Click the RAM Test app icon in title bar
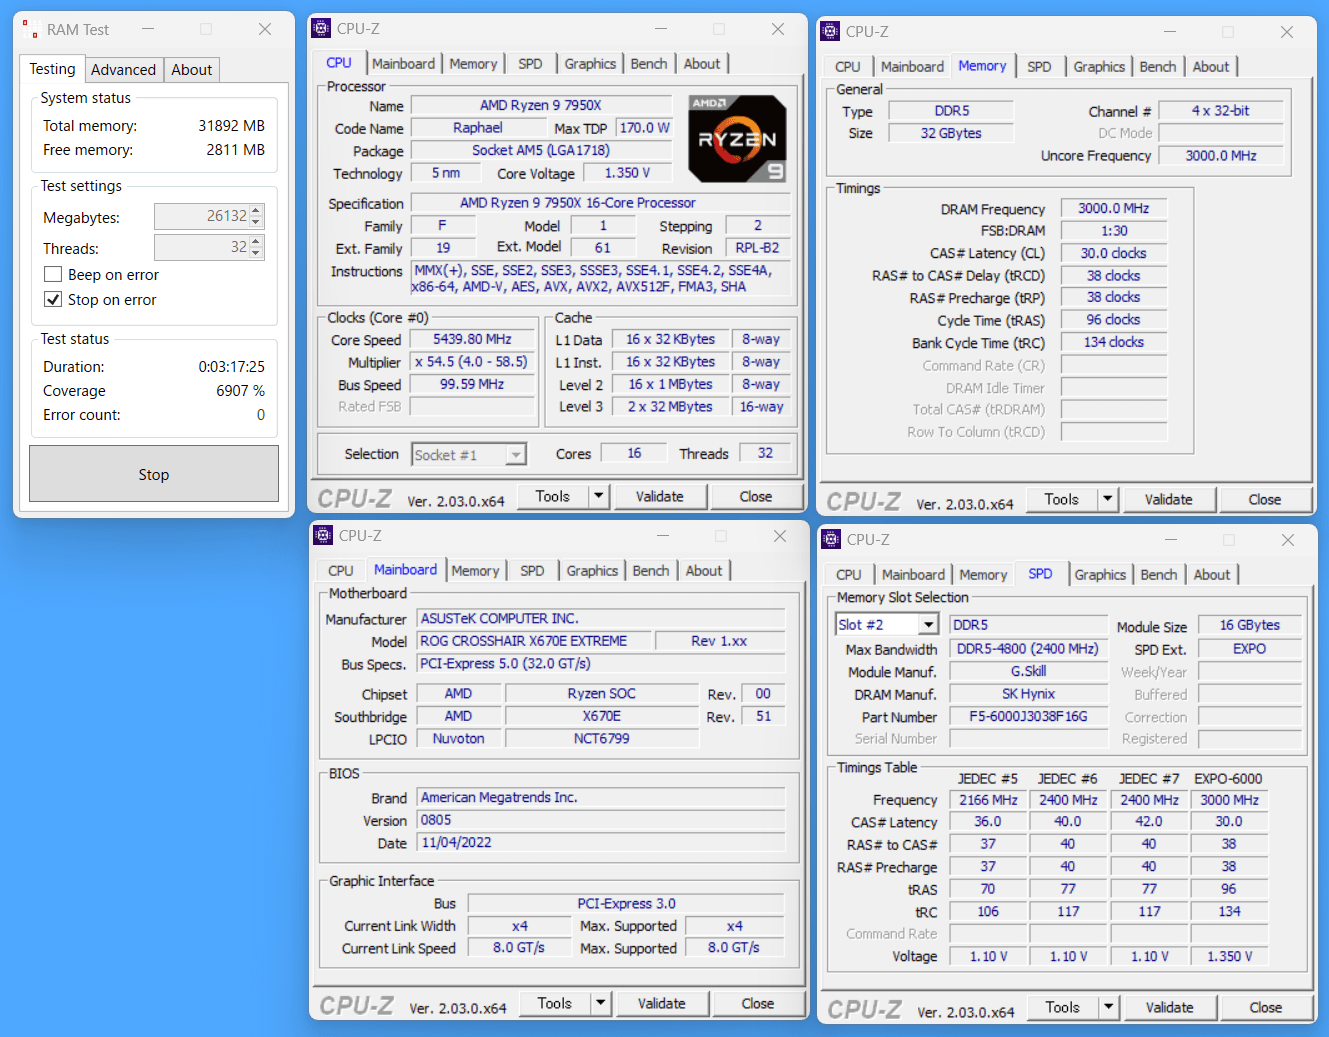This screenshot has width=1329, height=1037. click(30, 30)
